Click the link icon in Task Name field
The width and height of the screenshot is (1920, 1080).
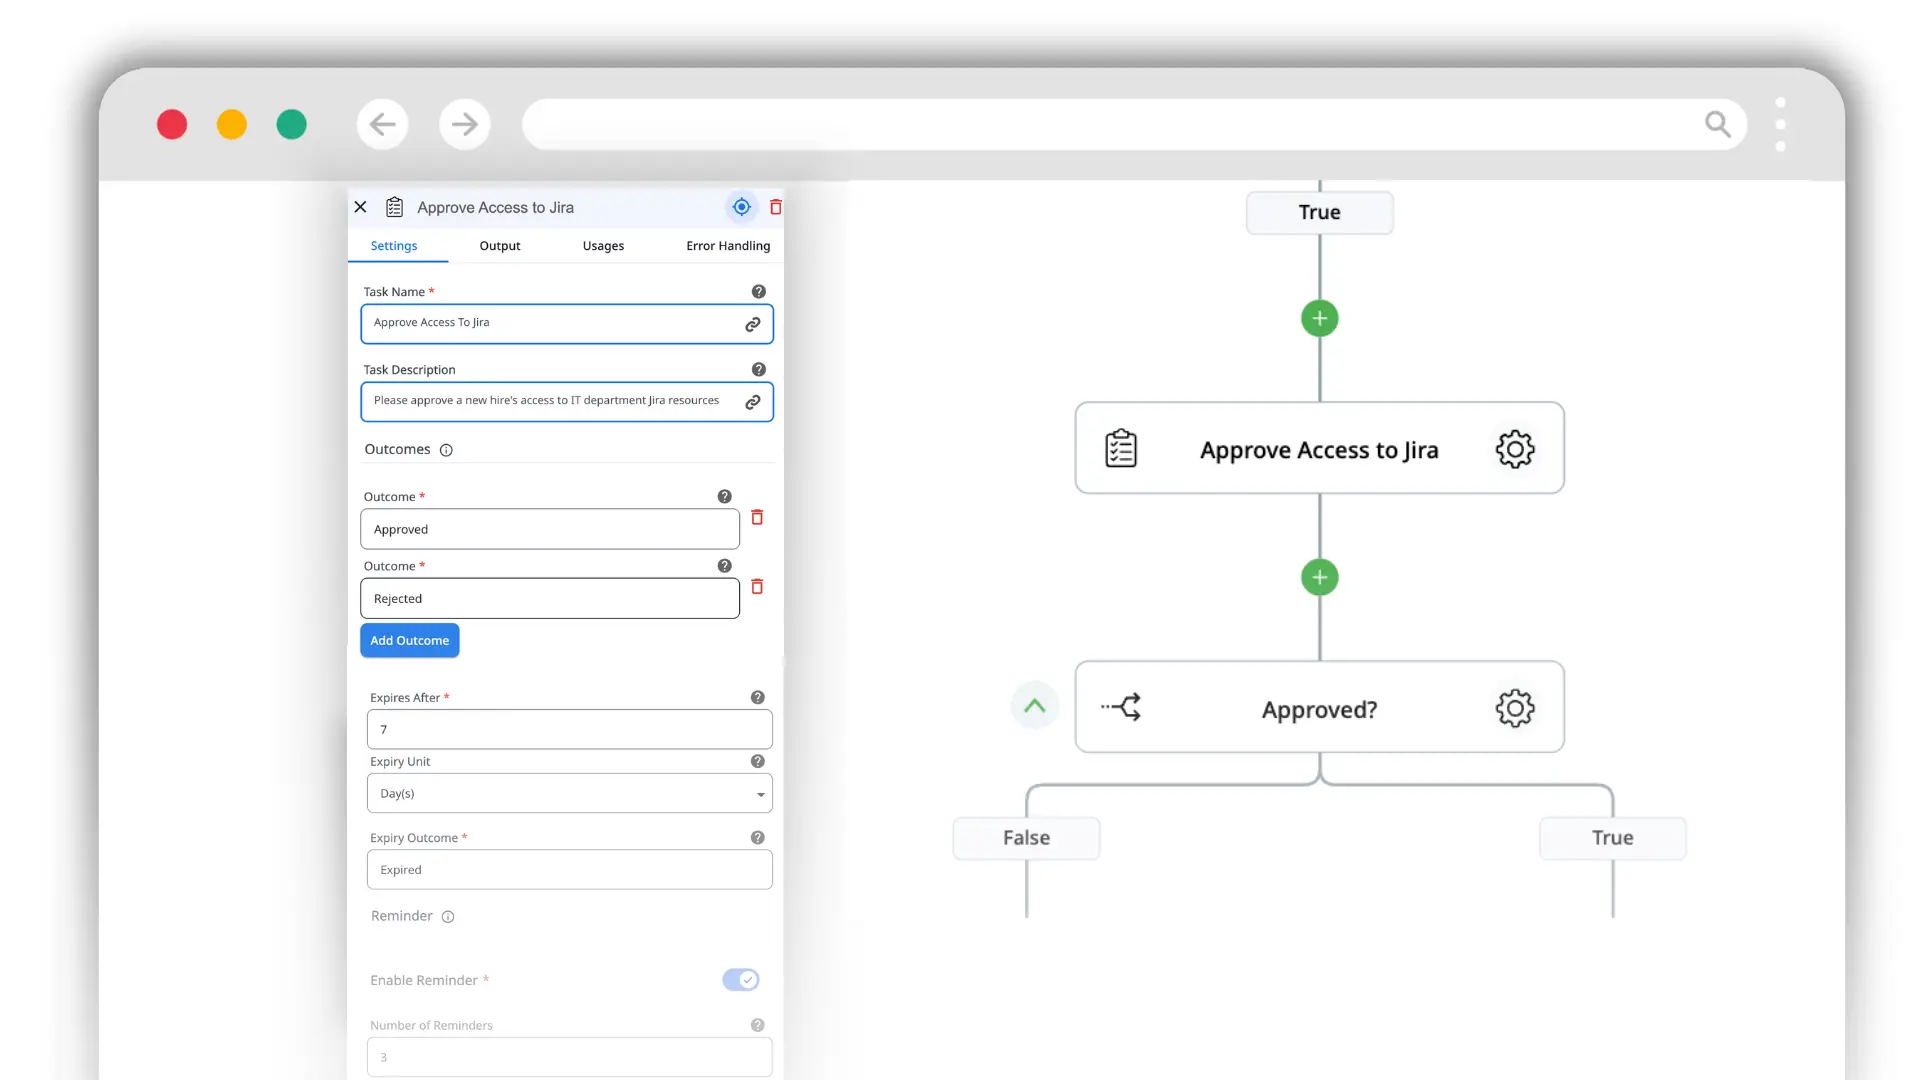point(753,324)
